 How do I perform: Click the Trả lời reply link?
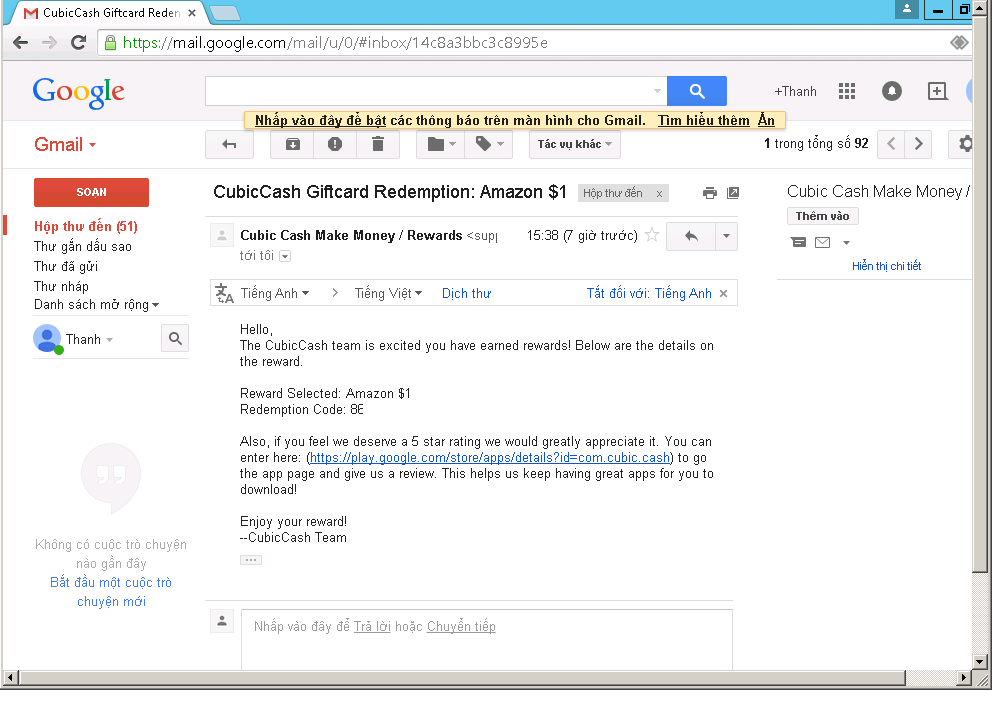tap(372, 626)
